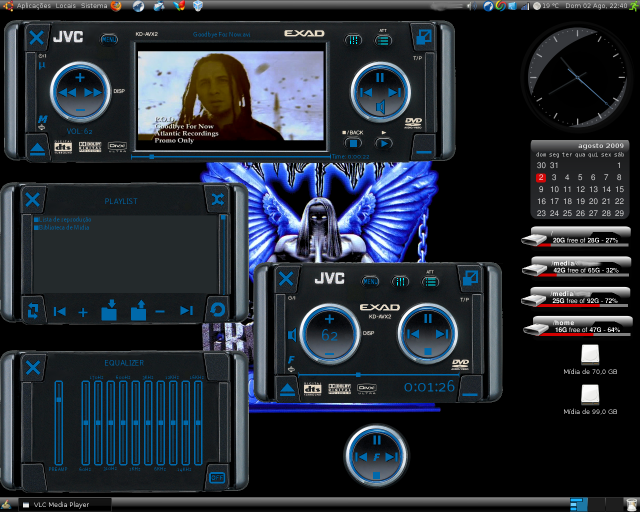Decrease volume with minus on main player left dial

(80, 110)
